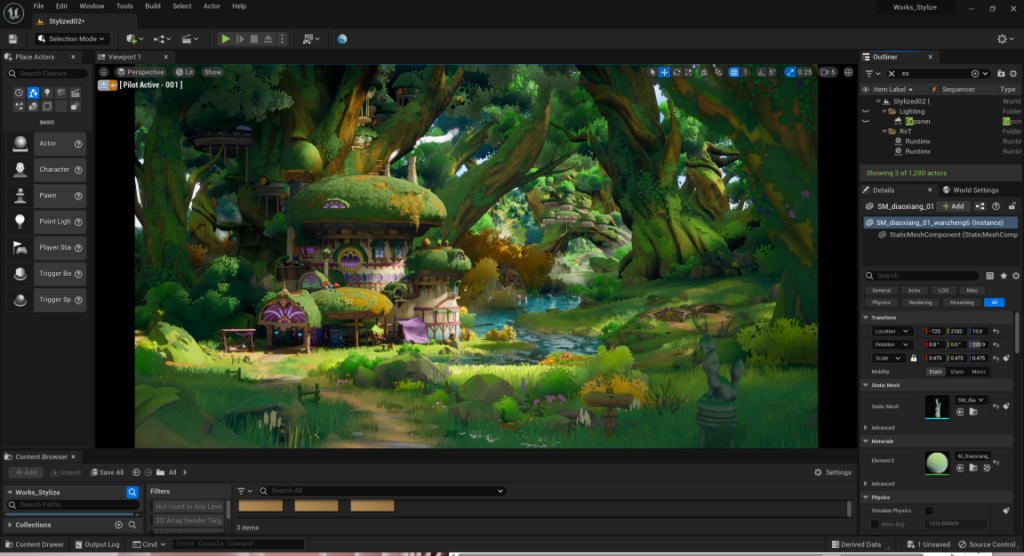Image resolution: width=1024 pixels, height=556 pixels.
Task: Open the Build menu
Action: (x=152, y=6)
